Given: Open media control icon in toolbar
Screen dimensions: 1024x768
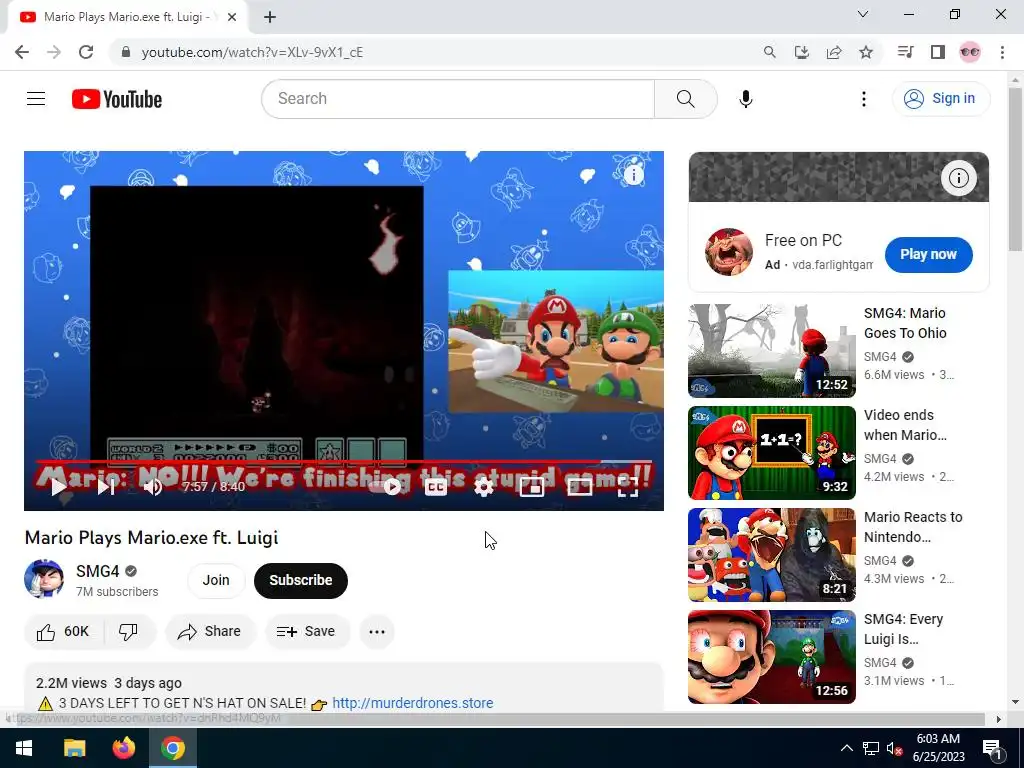Looking at the screenshot, I should point(906,52).
